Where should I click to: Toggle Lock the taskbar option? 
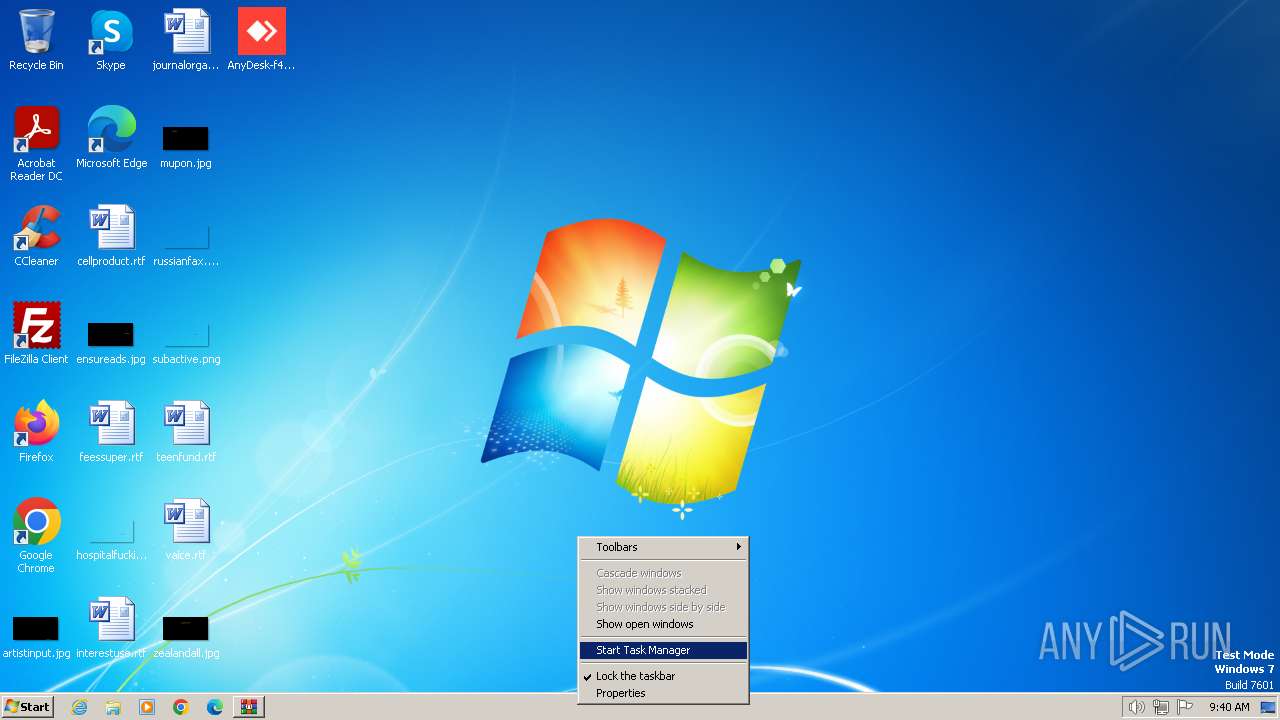664,676
